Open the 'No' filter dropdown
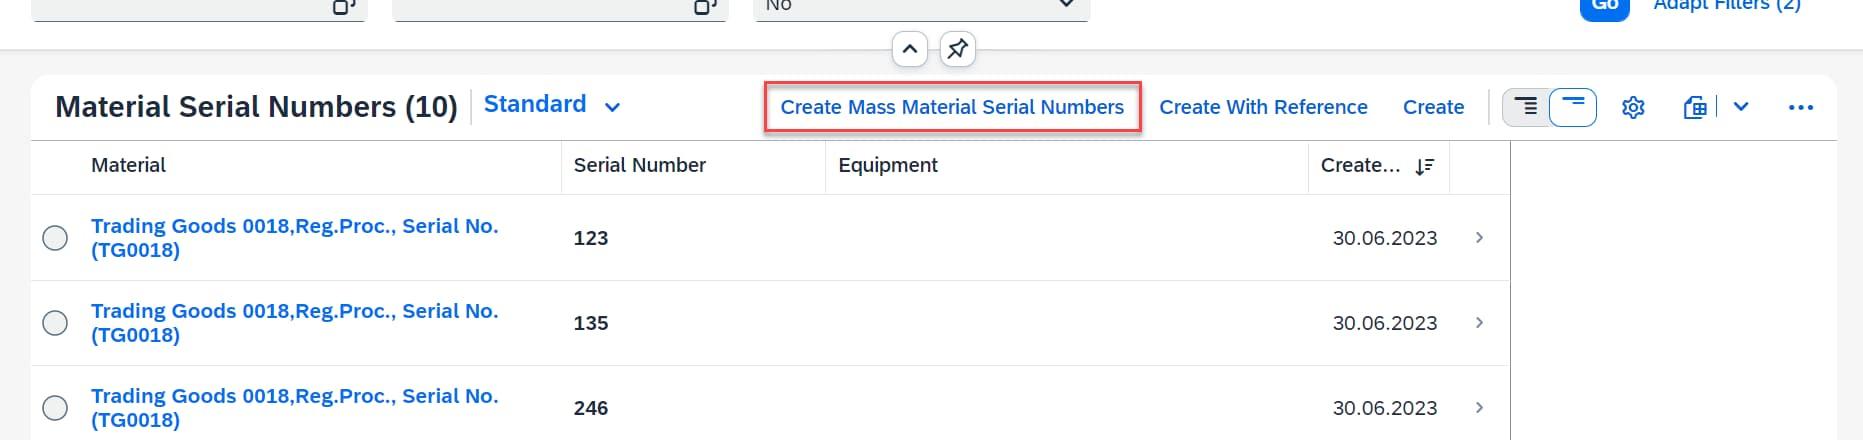Screen dimensions: 1863x440 click(1066, 6)
